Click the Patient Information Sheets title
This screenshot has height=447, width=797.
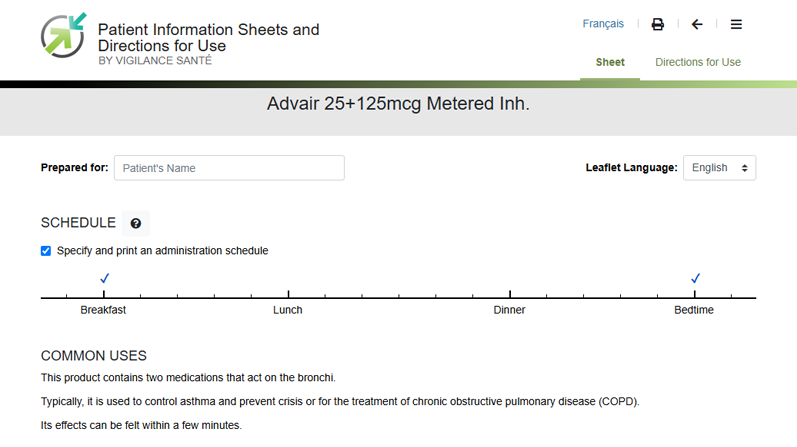coord(208,37)
